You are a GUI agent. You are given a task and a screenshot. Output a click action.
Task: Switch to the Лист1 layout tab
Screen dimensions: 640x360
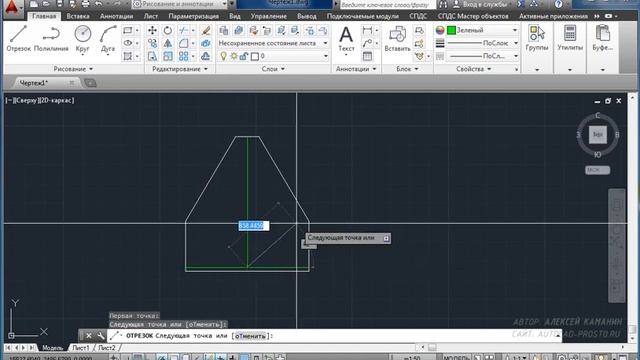tap(81, 348)
